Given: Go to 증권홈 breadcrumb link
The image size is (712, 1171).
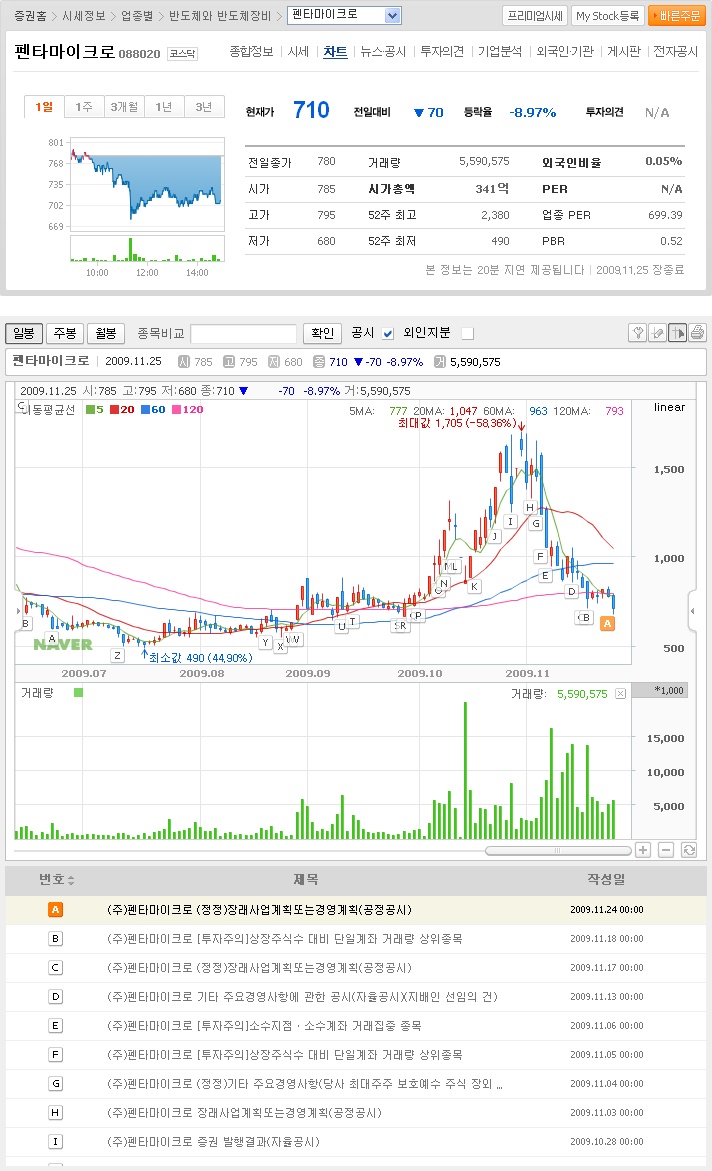Looking at the screenshot, I should [31, 16].
